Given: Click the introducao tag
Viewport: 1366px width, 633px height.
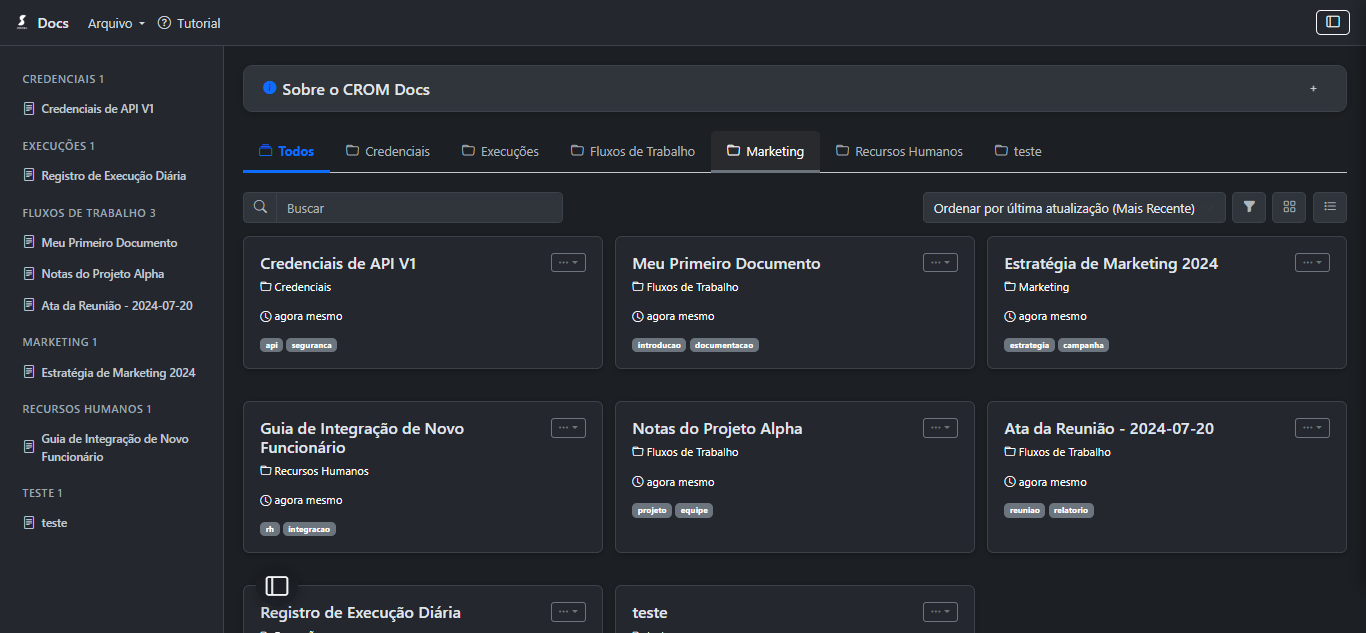Looking at the screenshot, I should [x=659, y=345].
